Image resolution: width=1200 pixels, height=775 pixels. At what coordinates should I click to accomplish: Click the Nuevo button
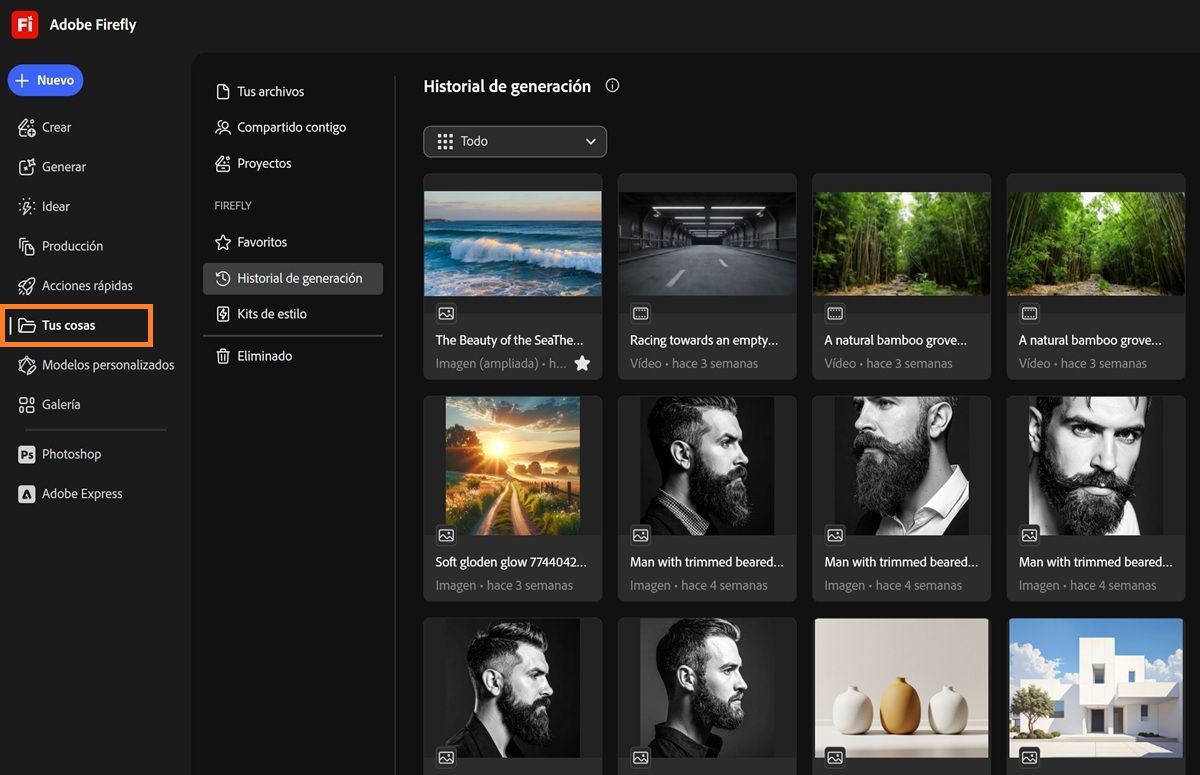pos(45,80)
